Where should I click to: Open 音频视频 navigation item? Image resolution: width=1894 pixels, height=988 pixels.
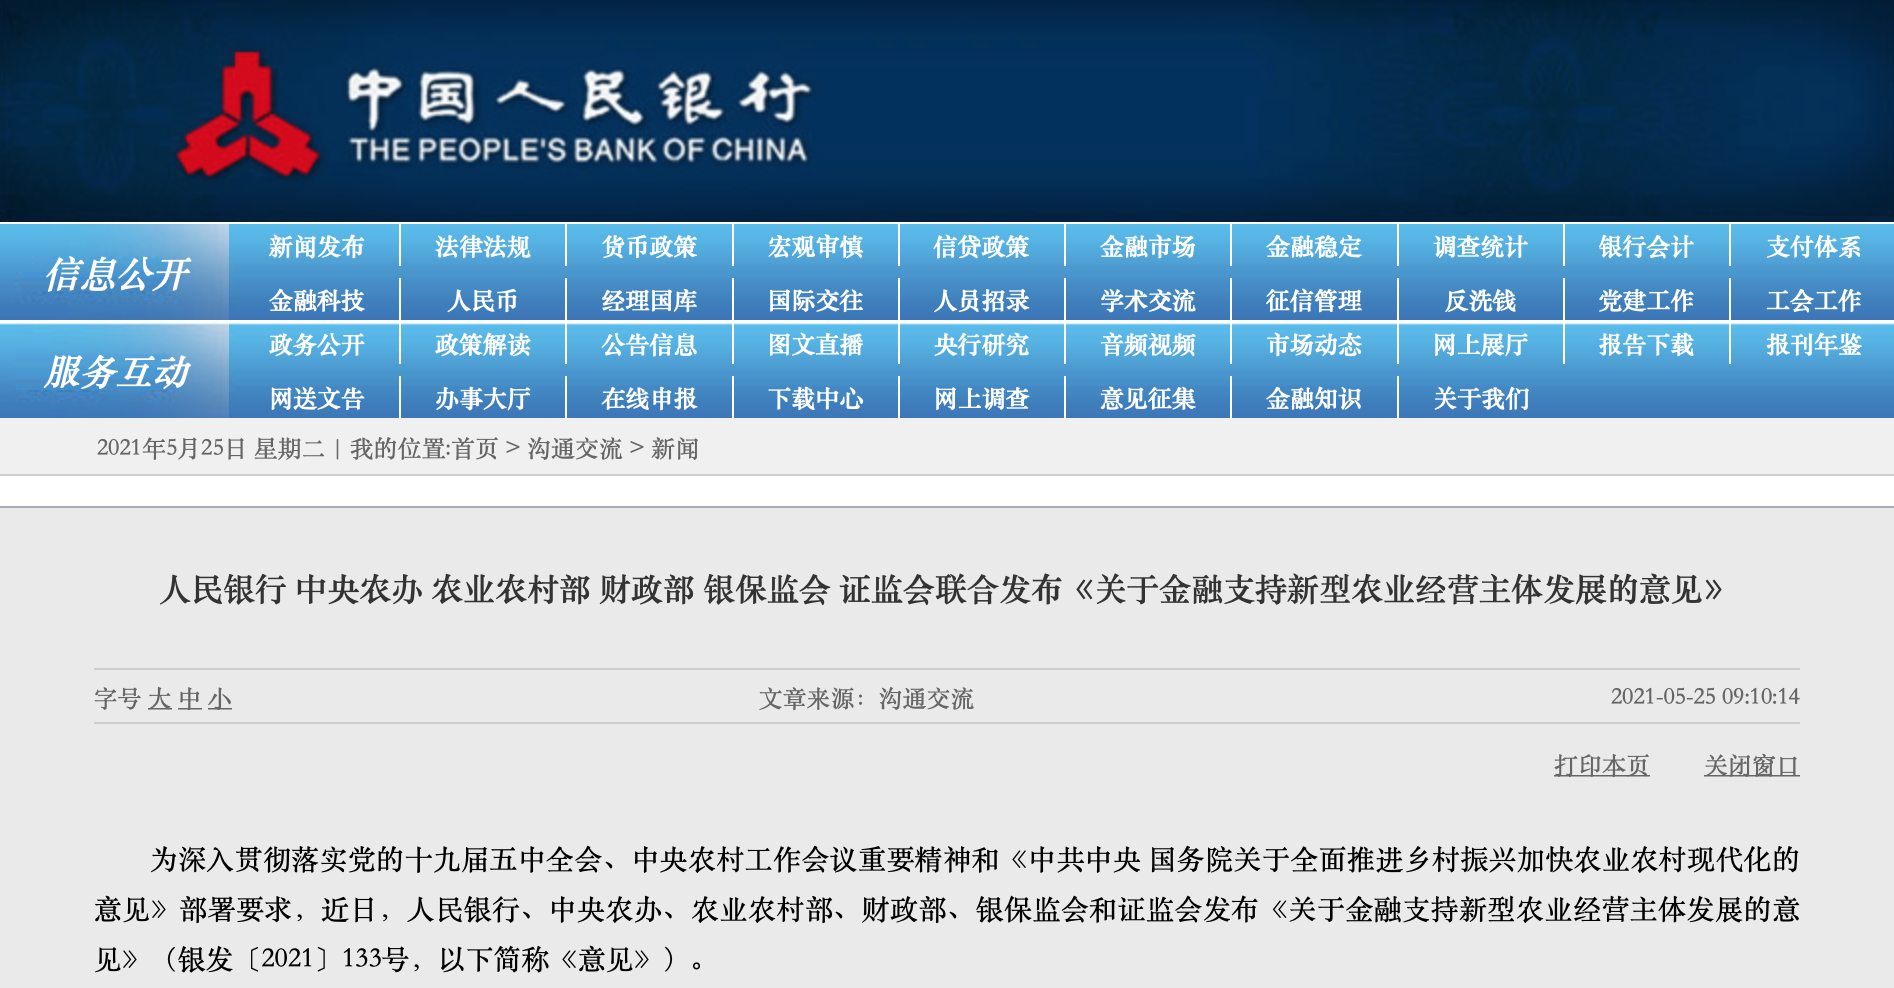pos(1147,345)
